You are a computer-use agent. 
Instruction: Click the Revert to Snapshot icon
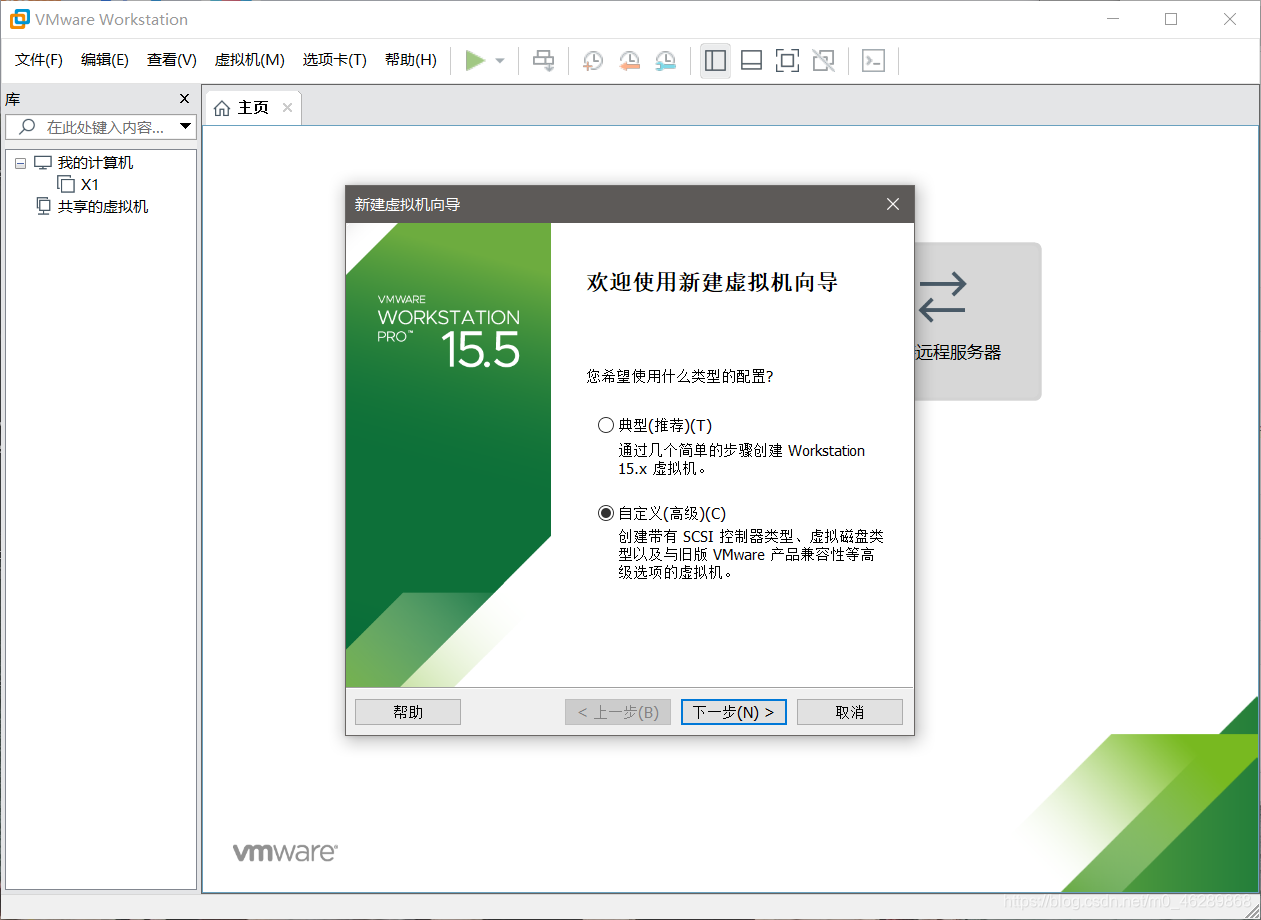(x=629, y=61)
